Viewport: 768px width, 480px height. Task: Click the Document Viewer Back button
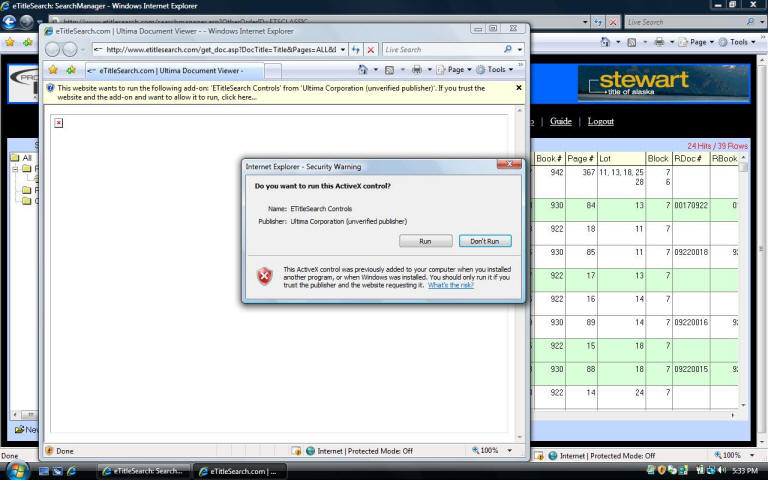coord(52,49)
